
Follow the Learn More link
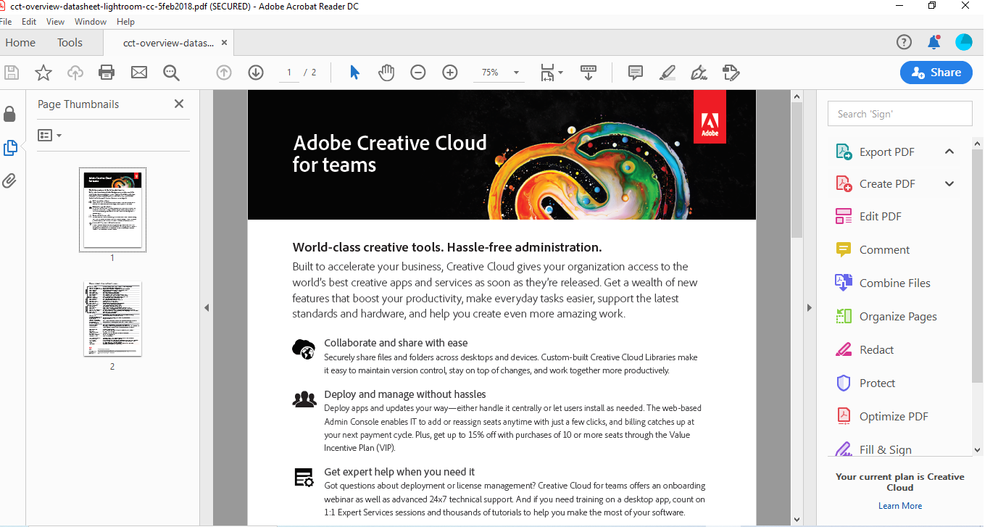[900, 505]
